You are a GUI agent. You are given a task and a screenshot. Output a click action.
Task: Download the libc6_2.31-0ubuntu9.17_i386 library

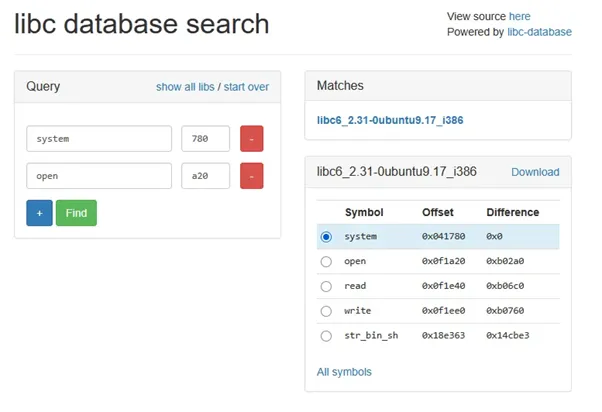click(x=535, y=172)
